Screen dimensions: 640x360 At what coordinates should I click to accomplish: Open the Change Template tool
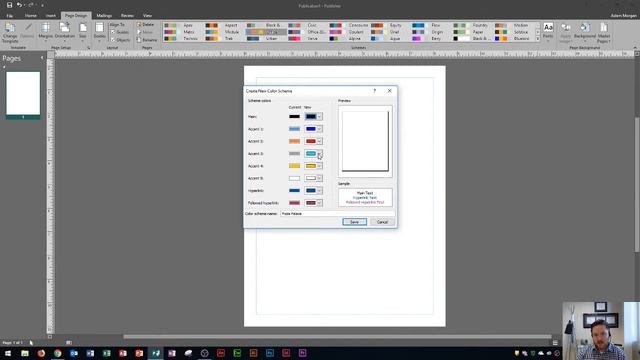pyautogui.click(x=10, y=33)
